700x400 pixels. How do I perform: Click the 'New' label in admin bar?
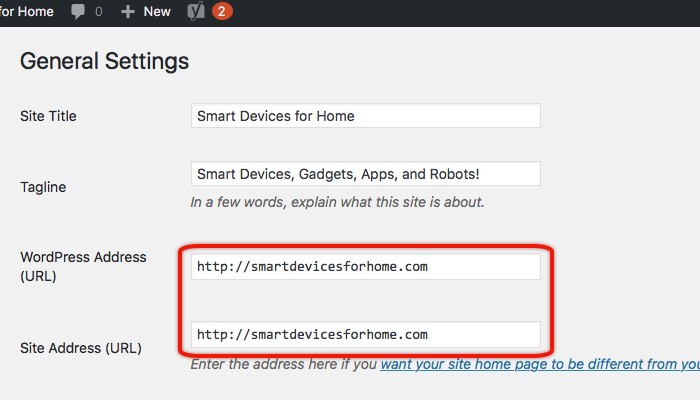pyautogui.click(x=157, y=12)
